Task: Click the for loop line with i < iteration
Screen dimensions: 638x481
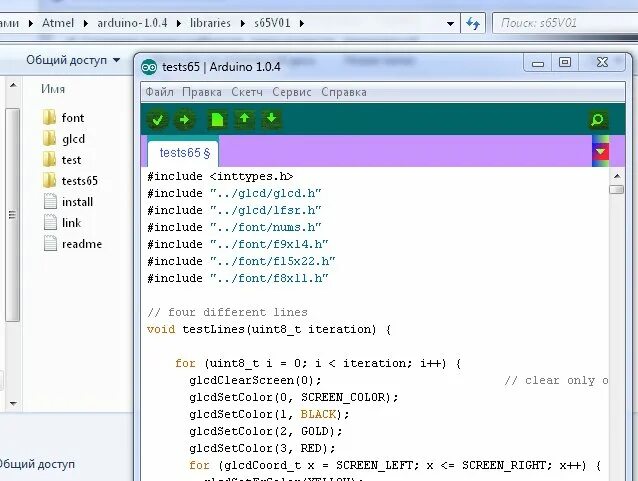Action: (318, 363)
